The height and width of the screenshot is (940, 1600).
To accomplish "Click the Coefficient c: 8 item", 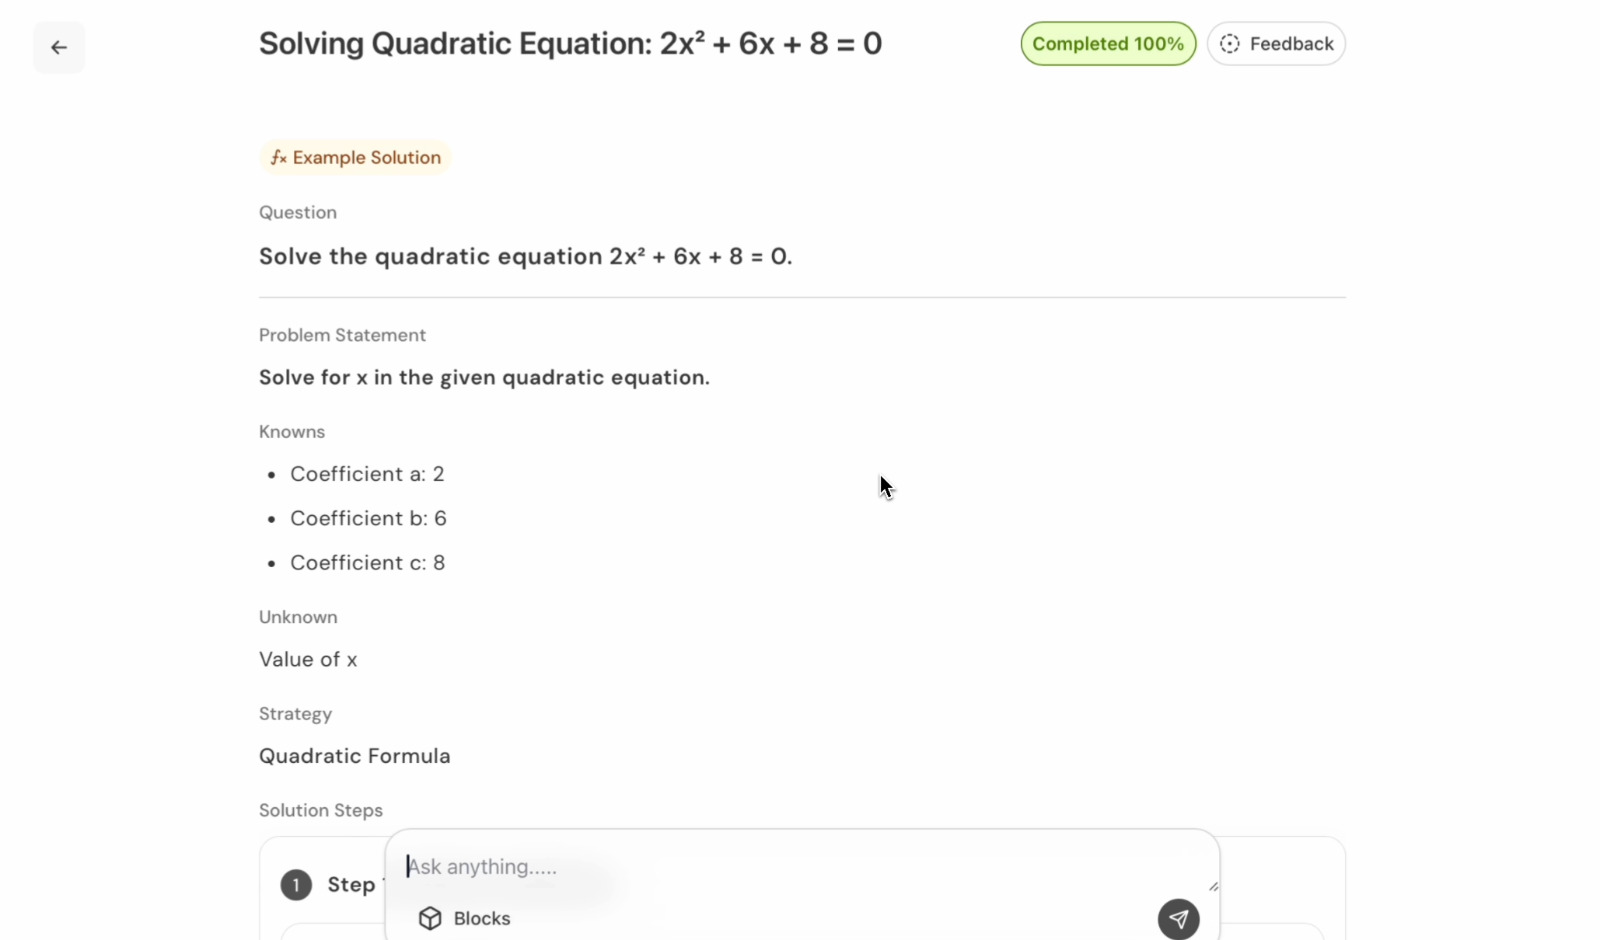I will (367, 563).
